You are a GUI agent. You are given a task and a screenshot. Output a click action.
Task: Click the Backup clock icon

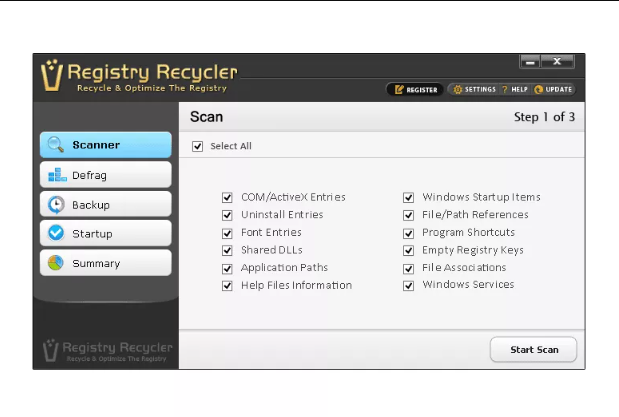pos(55,205)
